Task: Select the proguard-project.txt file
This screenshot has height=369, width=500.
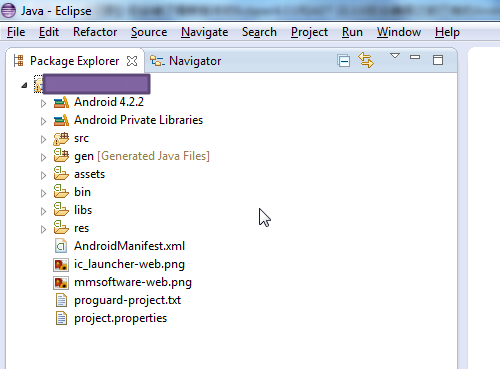Action: click(127, 300)
